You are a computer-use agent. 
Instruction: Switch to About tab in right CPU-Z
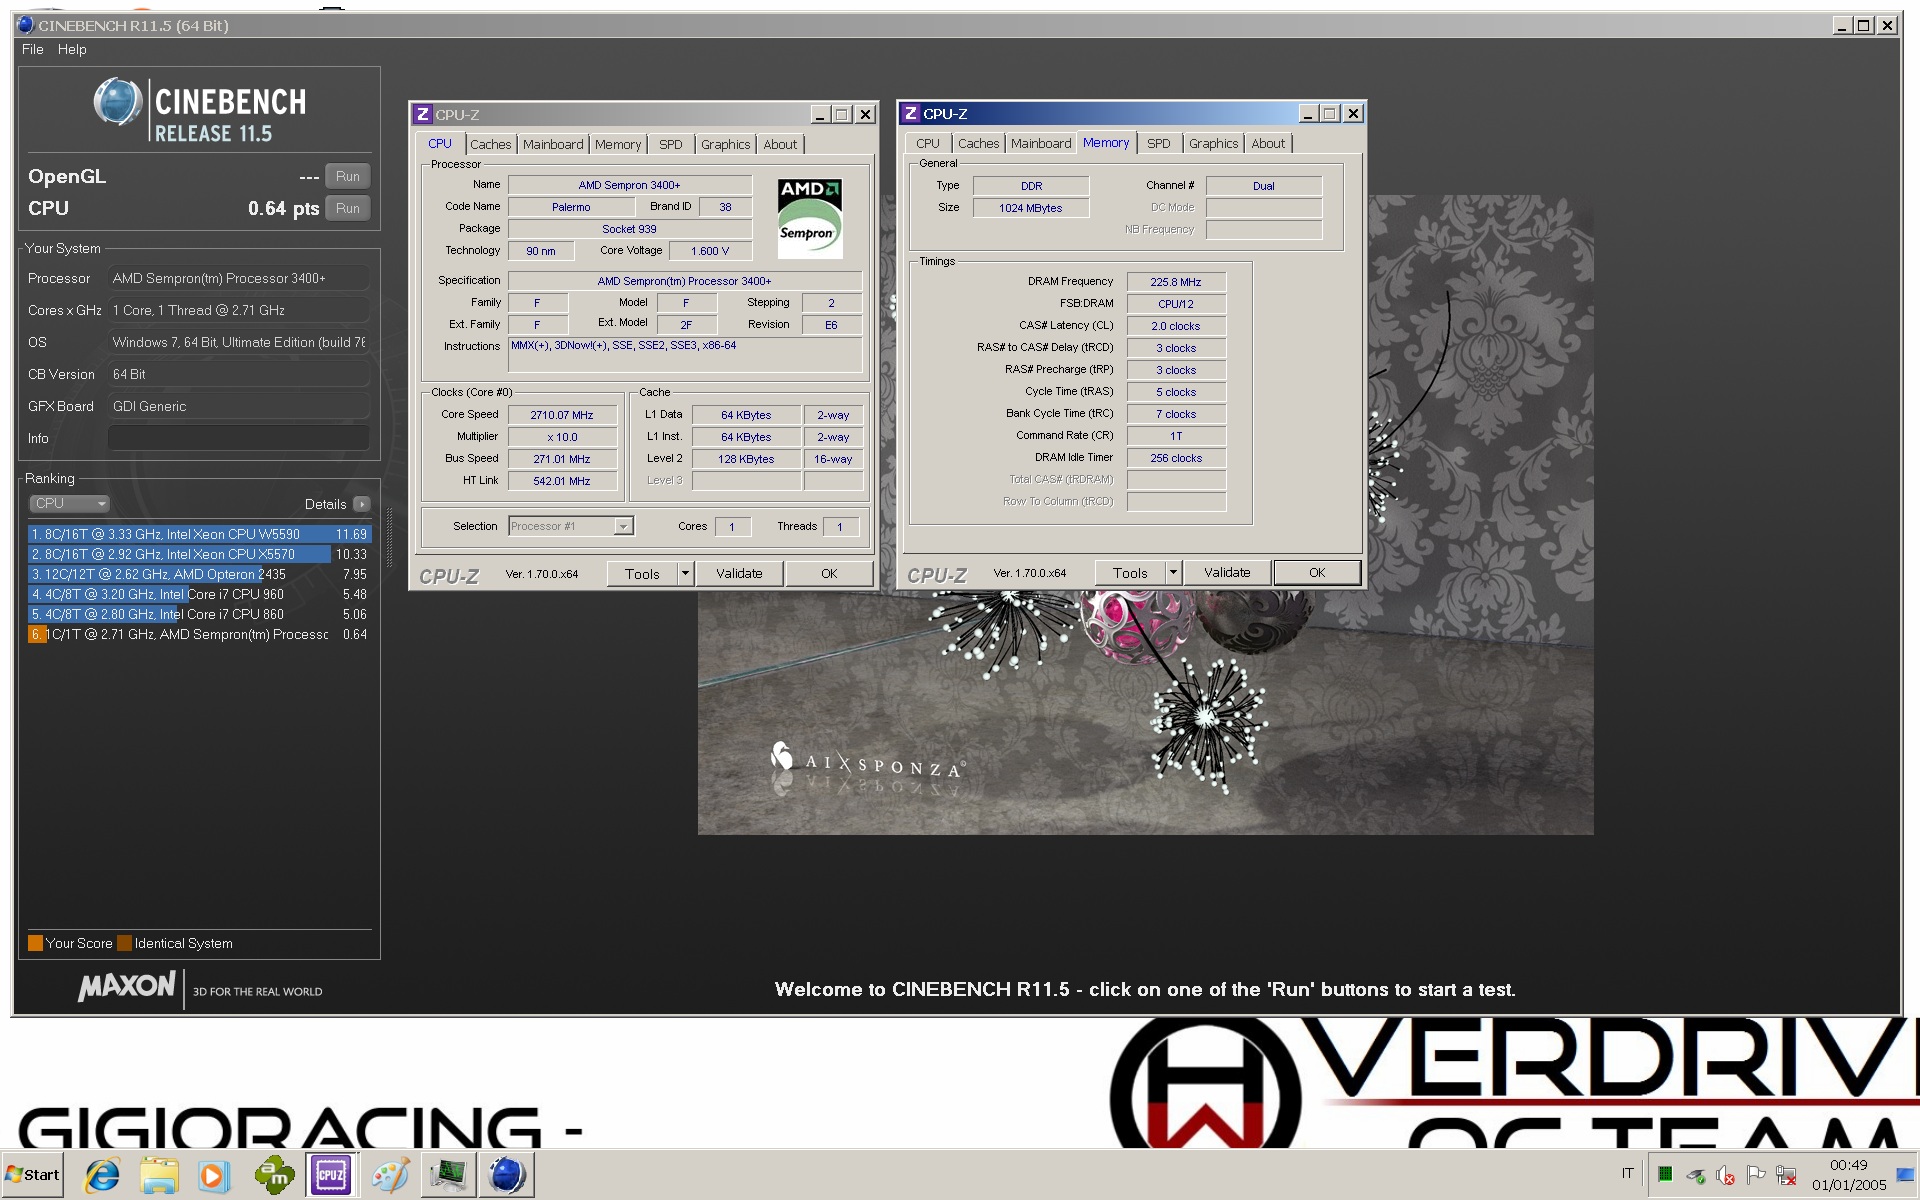(x=1268, y=143)
